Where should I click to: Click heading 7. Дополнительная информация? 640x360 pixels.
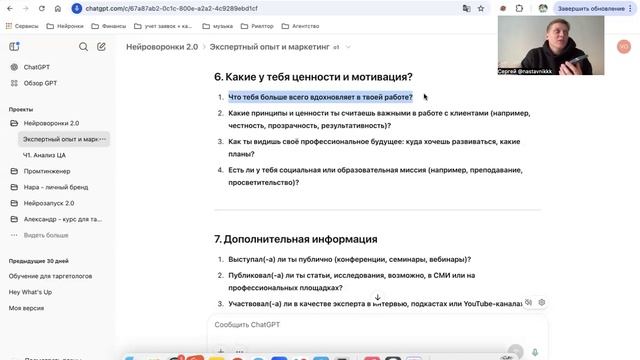[296, 239]
